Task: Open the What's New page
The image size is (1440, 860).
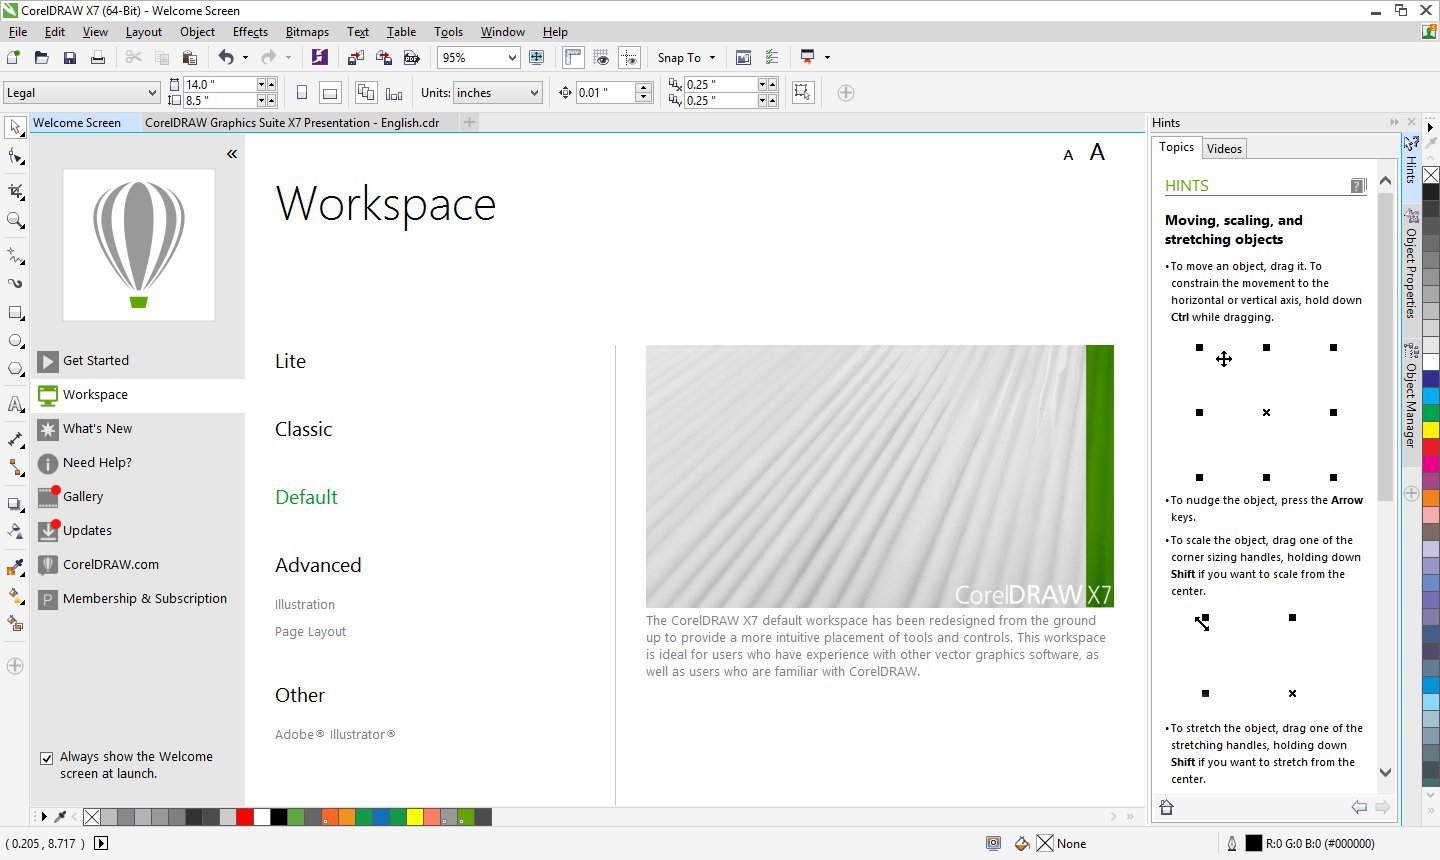Action: (x=97, y=428)
